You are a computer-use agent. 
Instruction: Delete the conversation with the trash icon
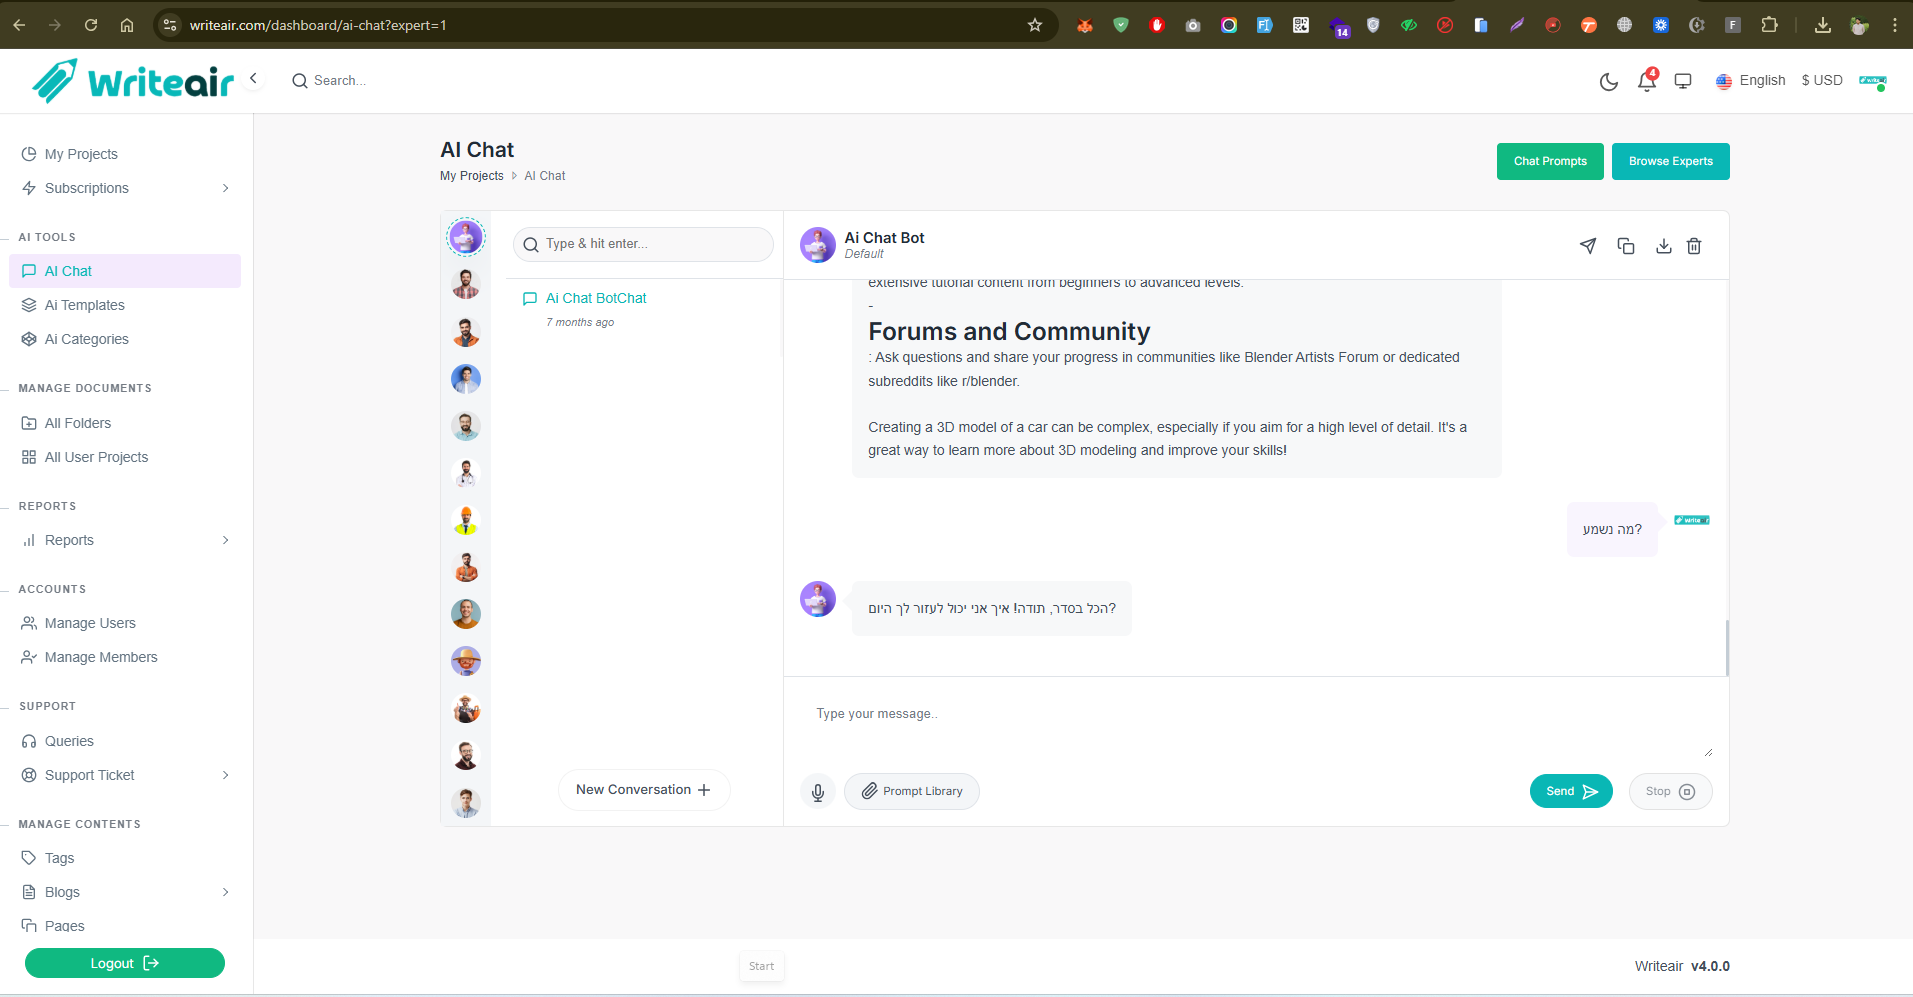point(1694,246)
